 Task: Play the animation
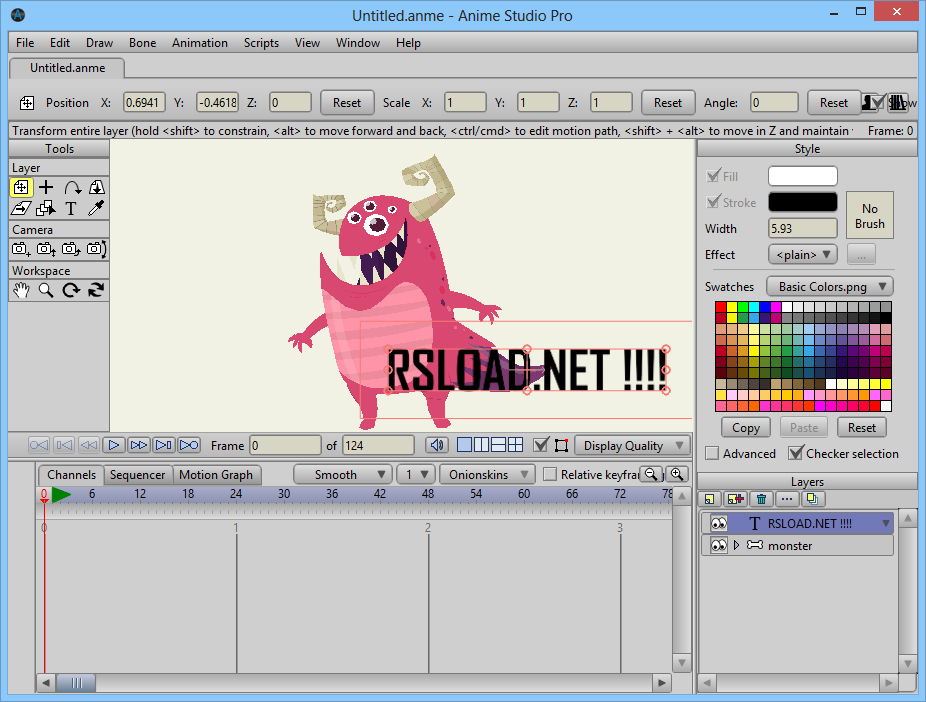pos(114,445)
